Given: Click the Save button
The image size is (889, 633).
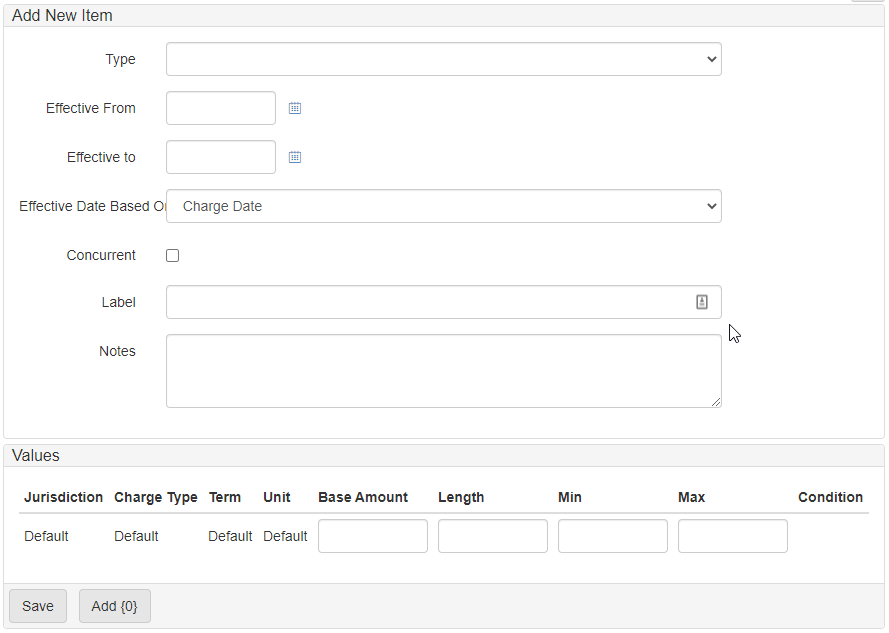Looking at the screenshot, I should point(38,606).
